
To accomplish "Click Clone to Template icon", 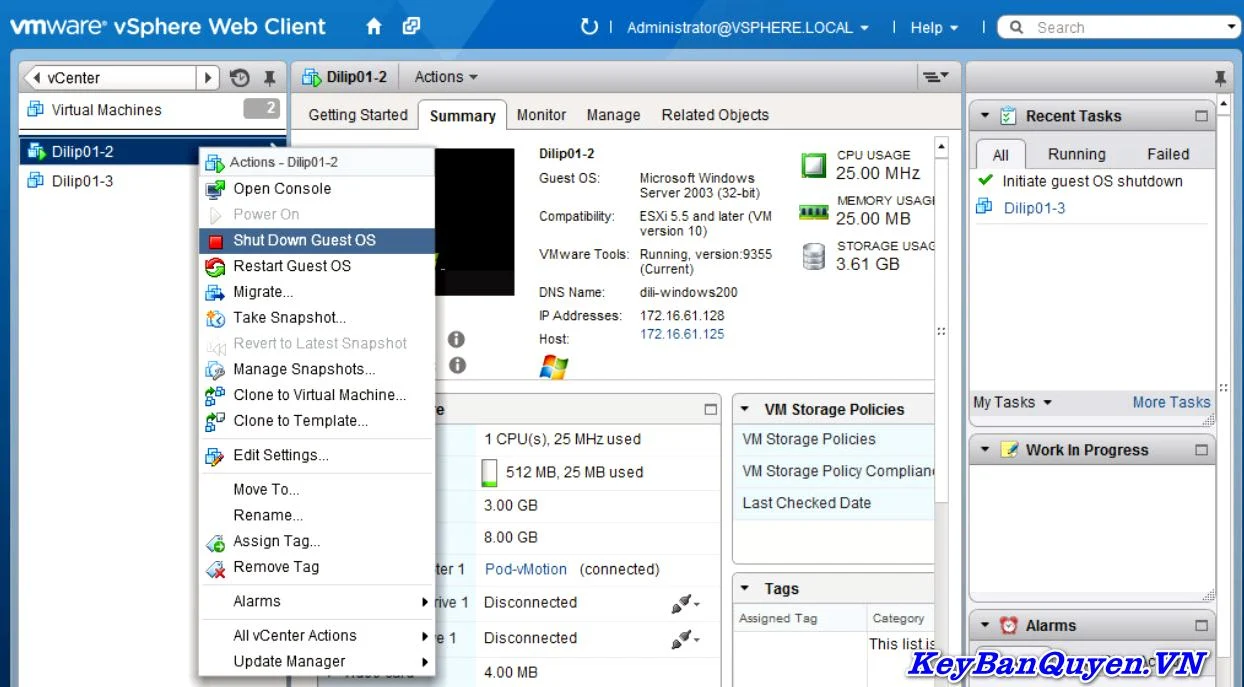I will tap(215, 422).
